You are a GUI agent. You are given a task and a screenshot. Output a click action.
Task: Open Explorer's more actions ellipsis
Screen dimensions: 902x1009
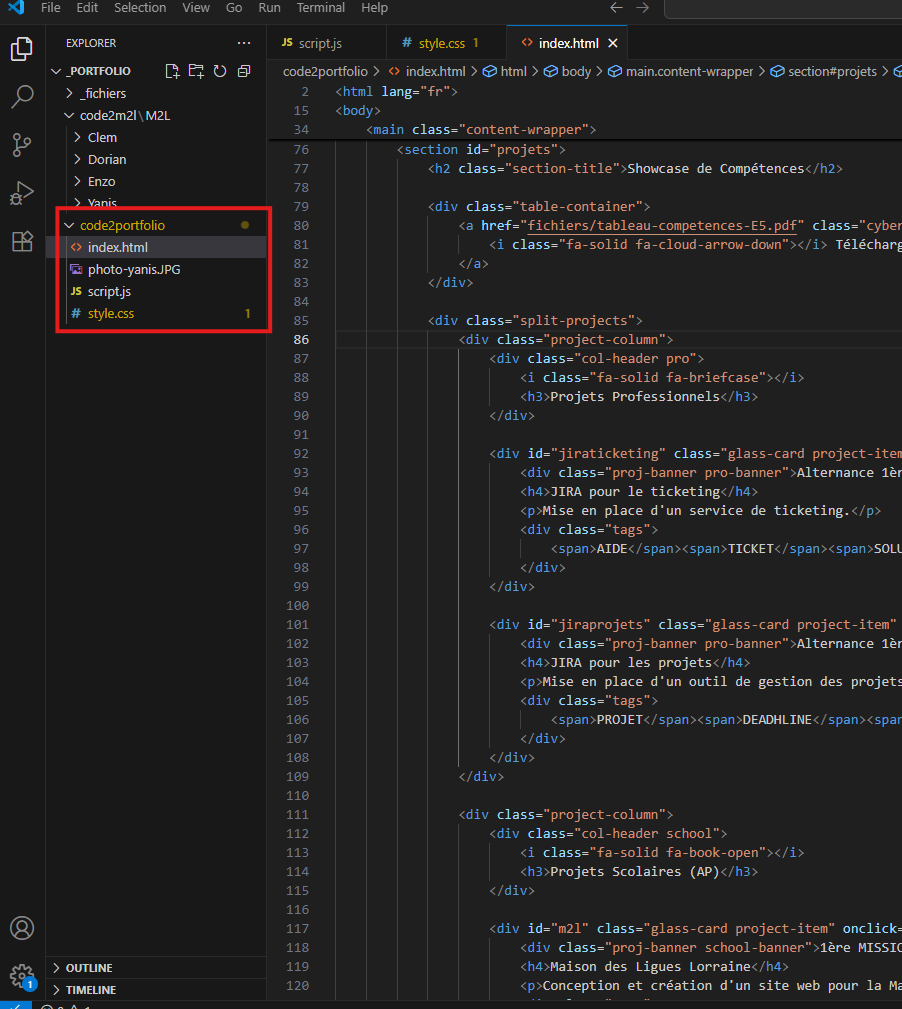[x=244, y=43]
